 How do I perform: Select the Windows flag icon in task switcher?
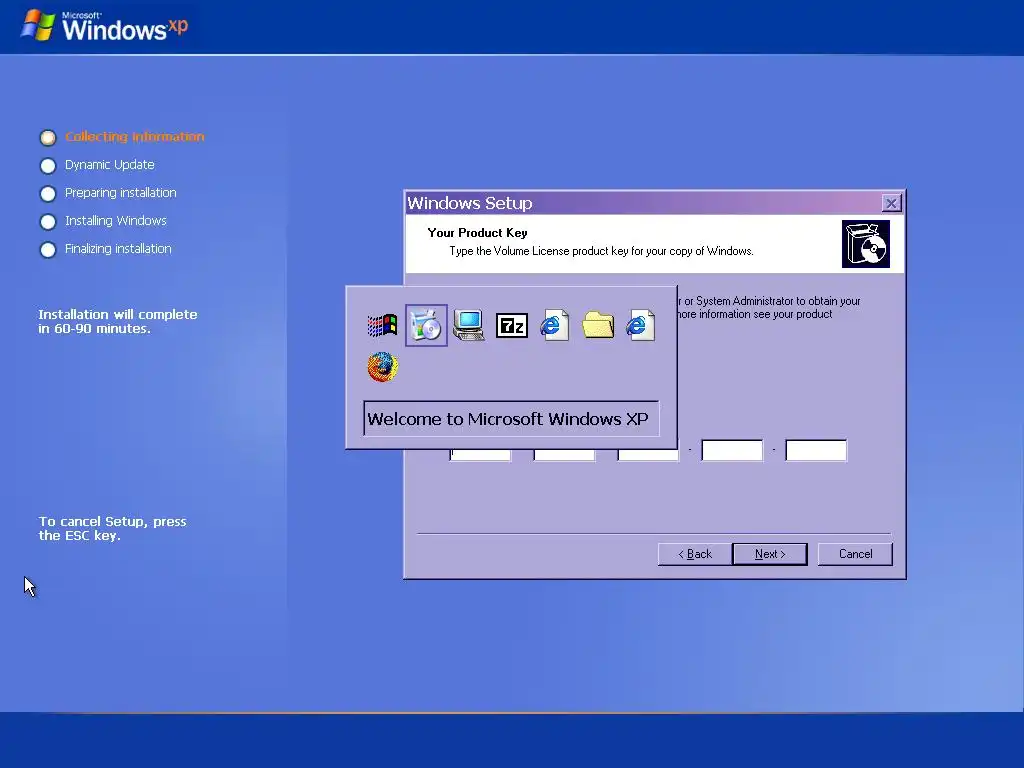point(383,325)
